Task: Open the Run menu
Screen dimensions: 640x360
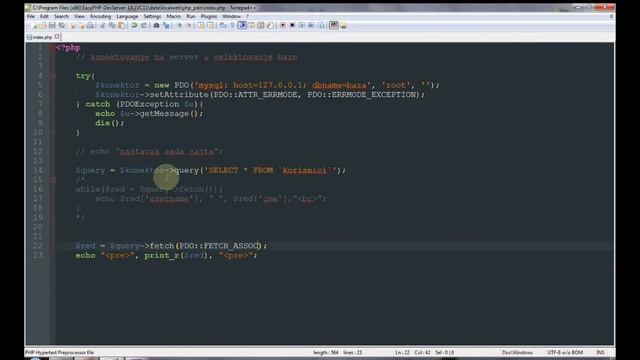Action: tap(191, 16)
